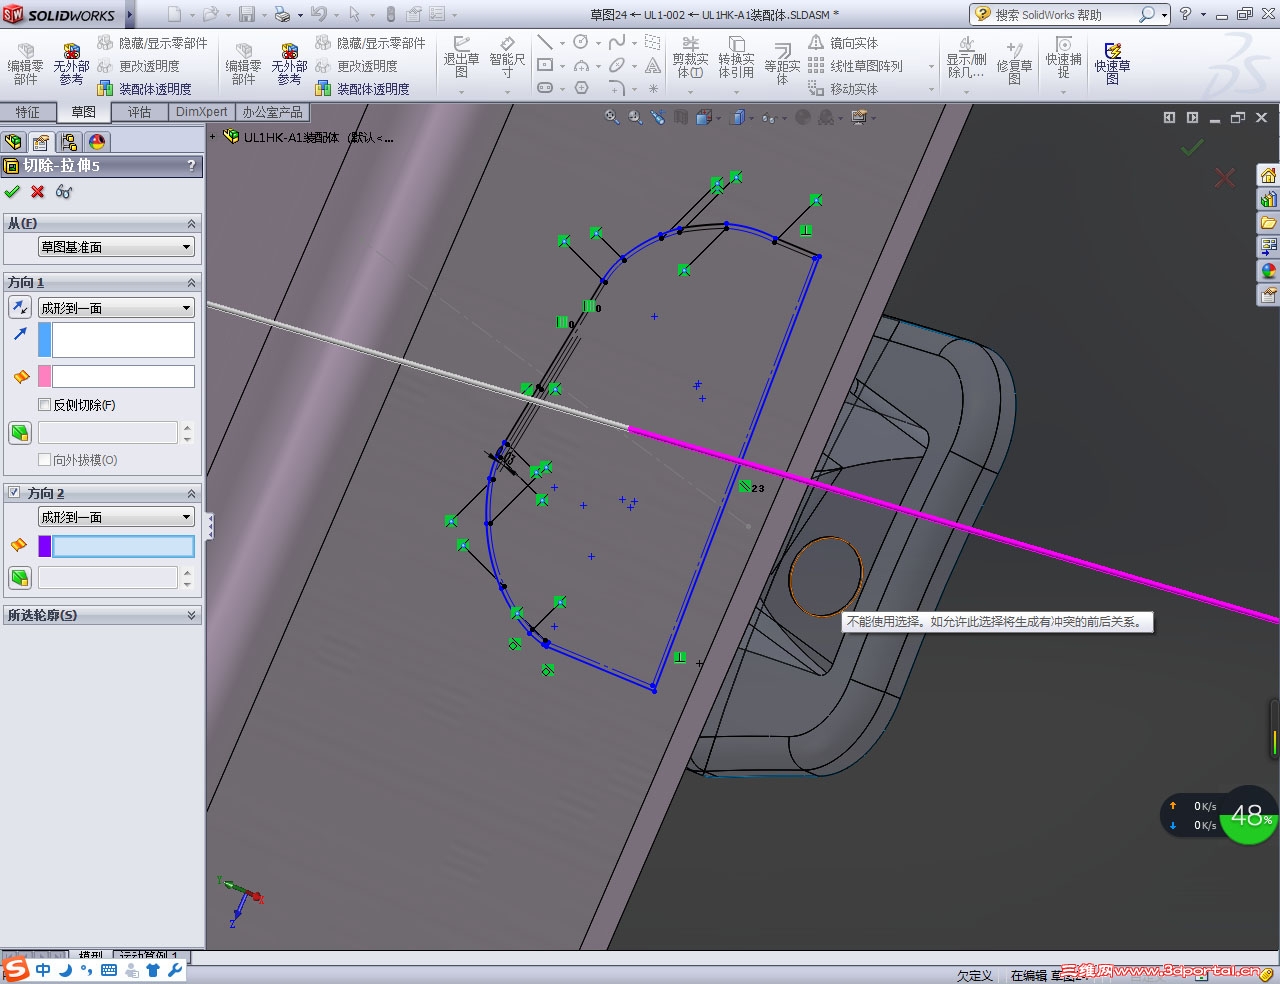
Task: Select the Circle sketch tool
Action: point(581,42)
